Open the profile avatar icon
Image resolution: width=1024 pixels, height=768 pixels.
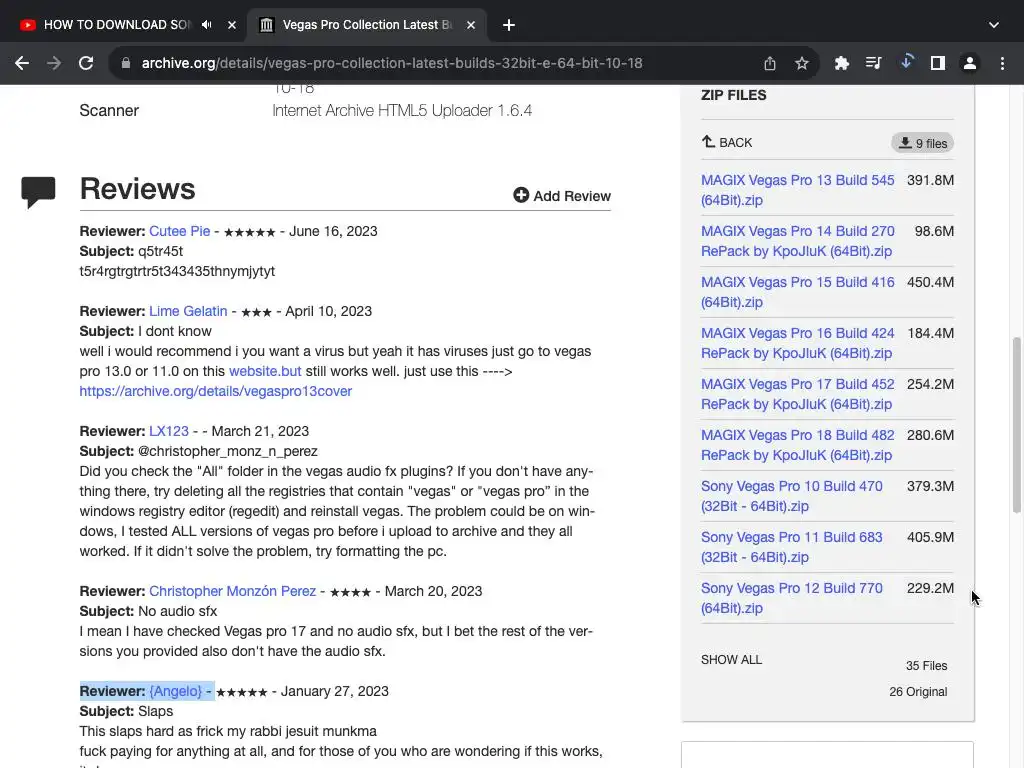(970, 63)
